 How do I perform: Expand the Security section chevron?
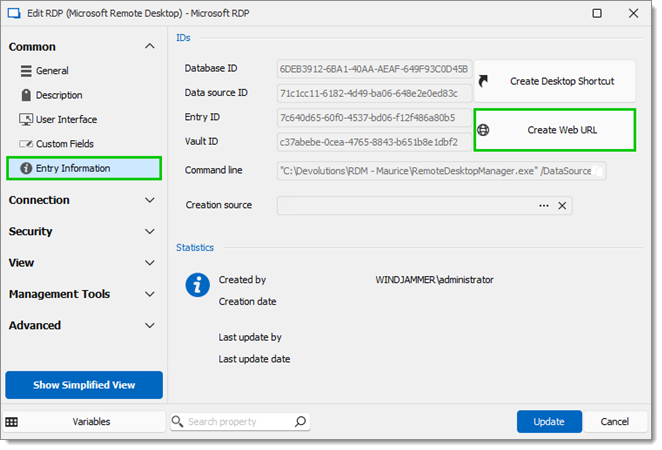click(150, 231)
